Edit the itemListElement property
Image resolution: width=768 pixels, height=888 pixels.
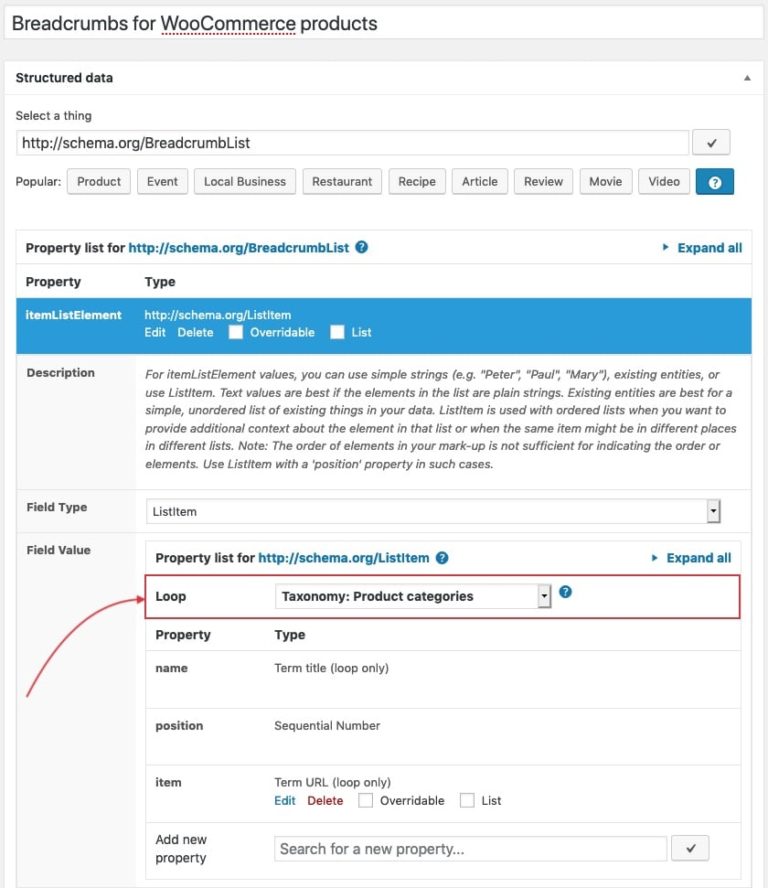click(x=155, y=332)
